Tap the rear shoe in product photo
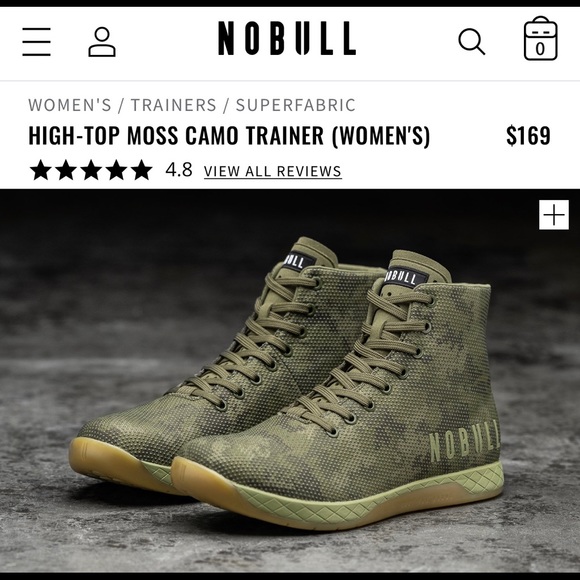Viewport: 580px width, 580px height. [207, 362]
